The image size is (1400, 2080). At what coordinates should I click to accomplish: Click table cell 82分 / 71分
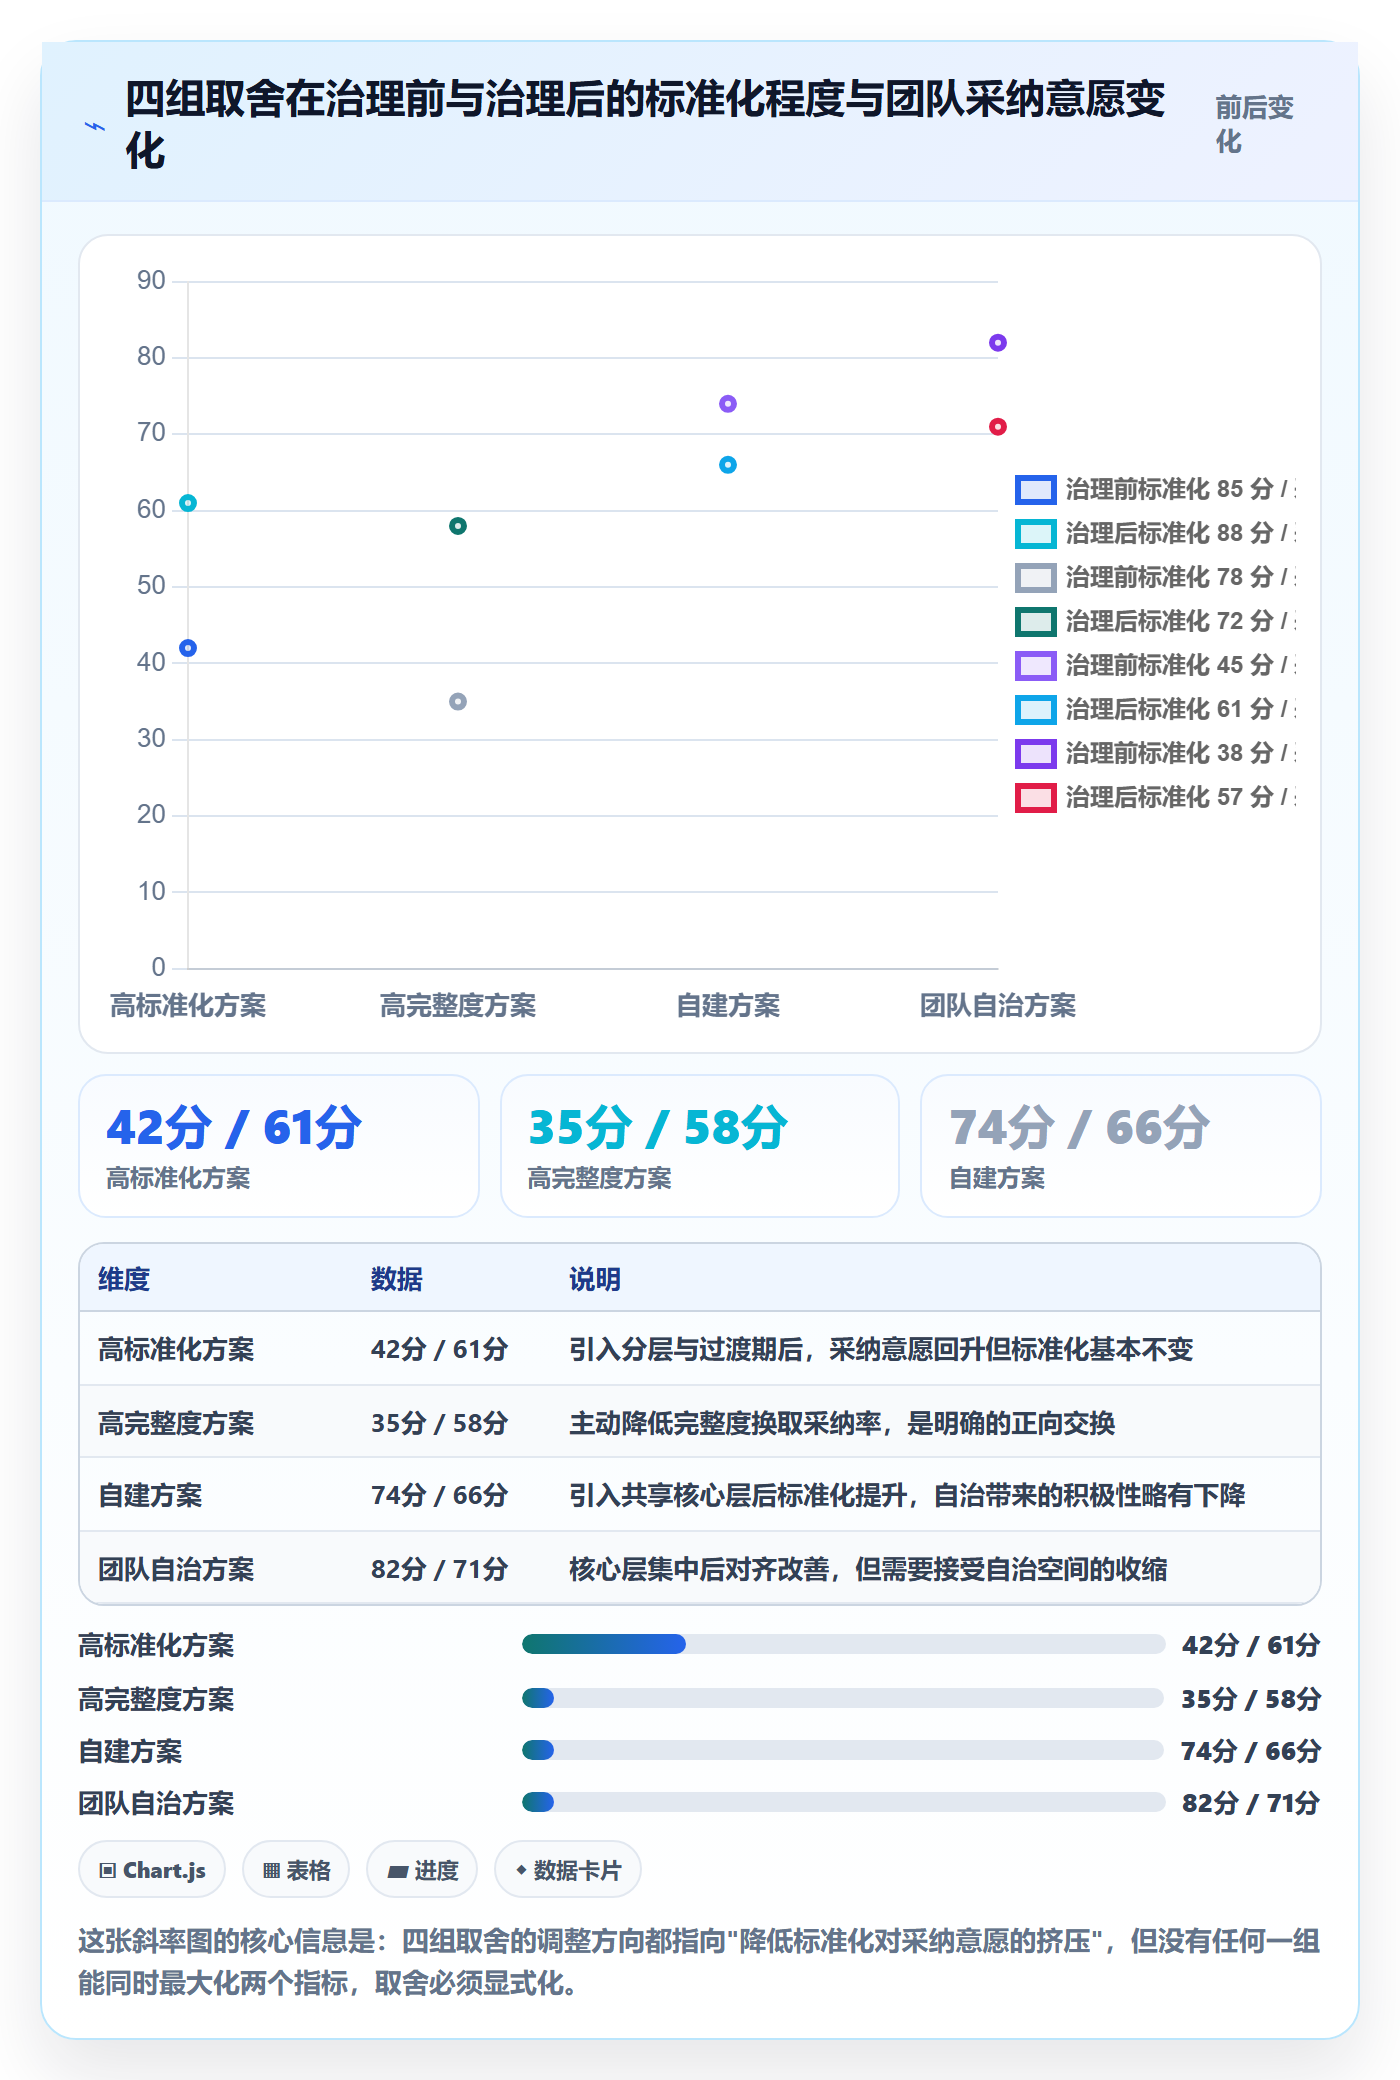tap(440, 1570)
